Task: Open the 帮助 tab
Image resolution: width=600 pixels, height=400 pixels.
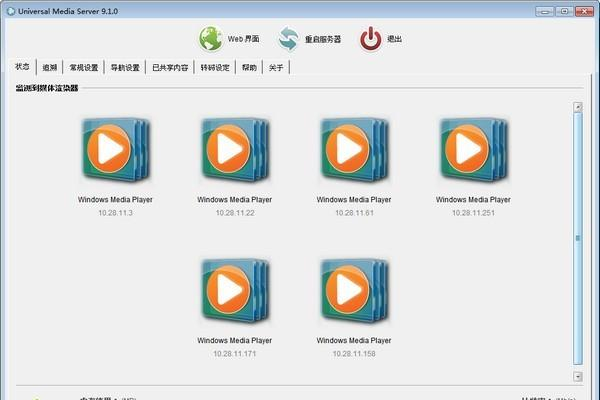Action: (249, 68)
